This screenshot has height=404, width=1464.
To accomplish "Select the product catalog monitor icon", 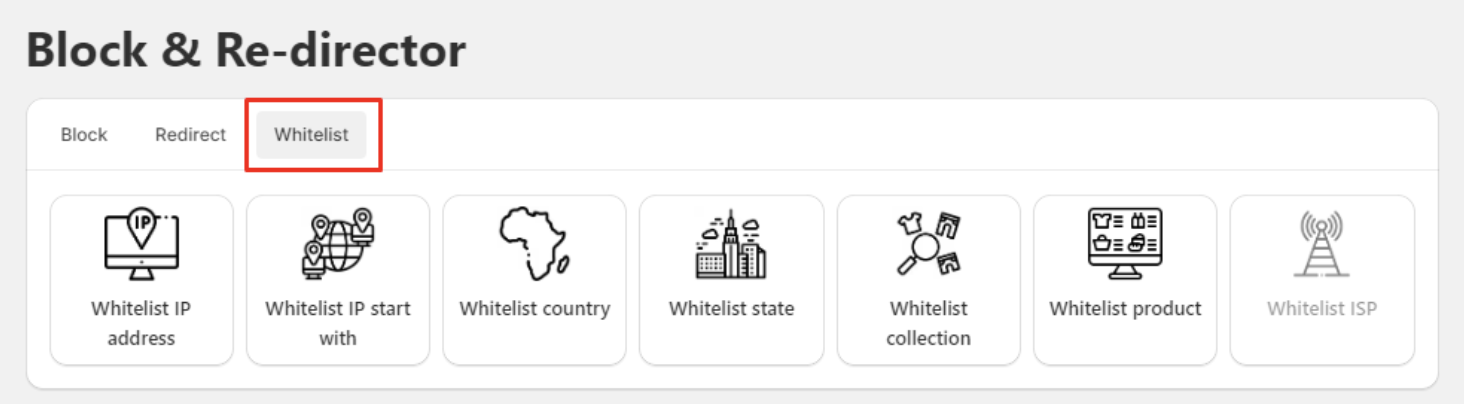I will tap(1125, 243).
